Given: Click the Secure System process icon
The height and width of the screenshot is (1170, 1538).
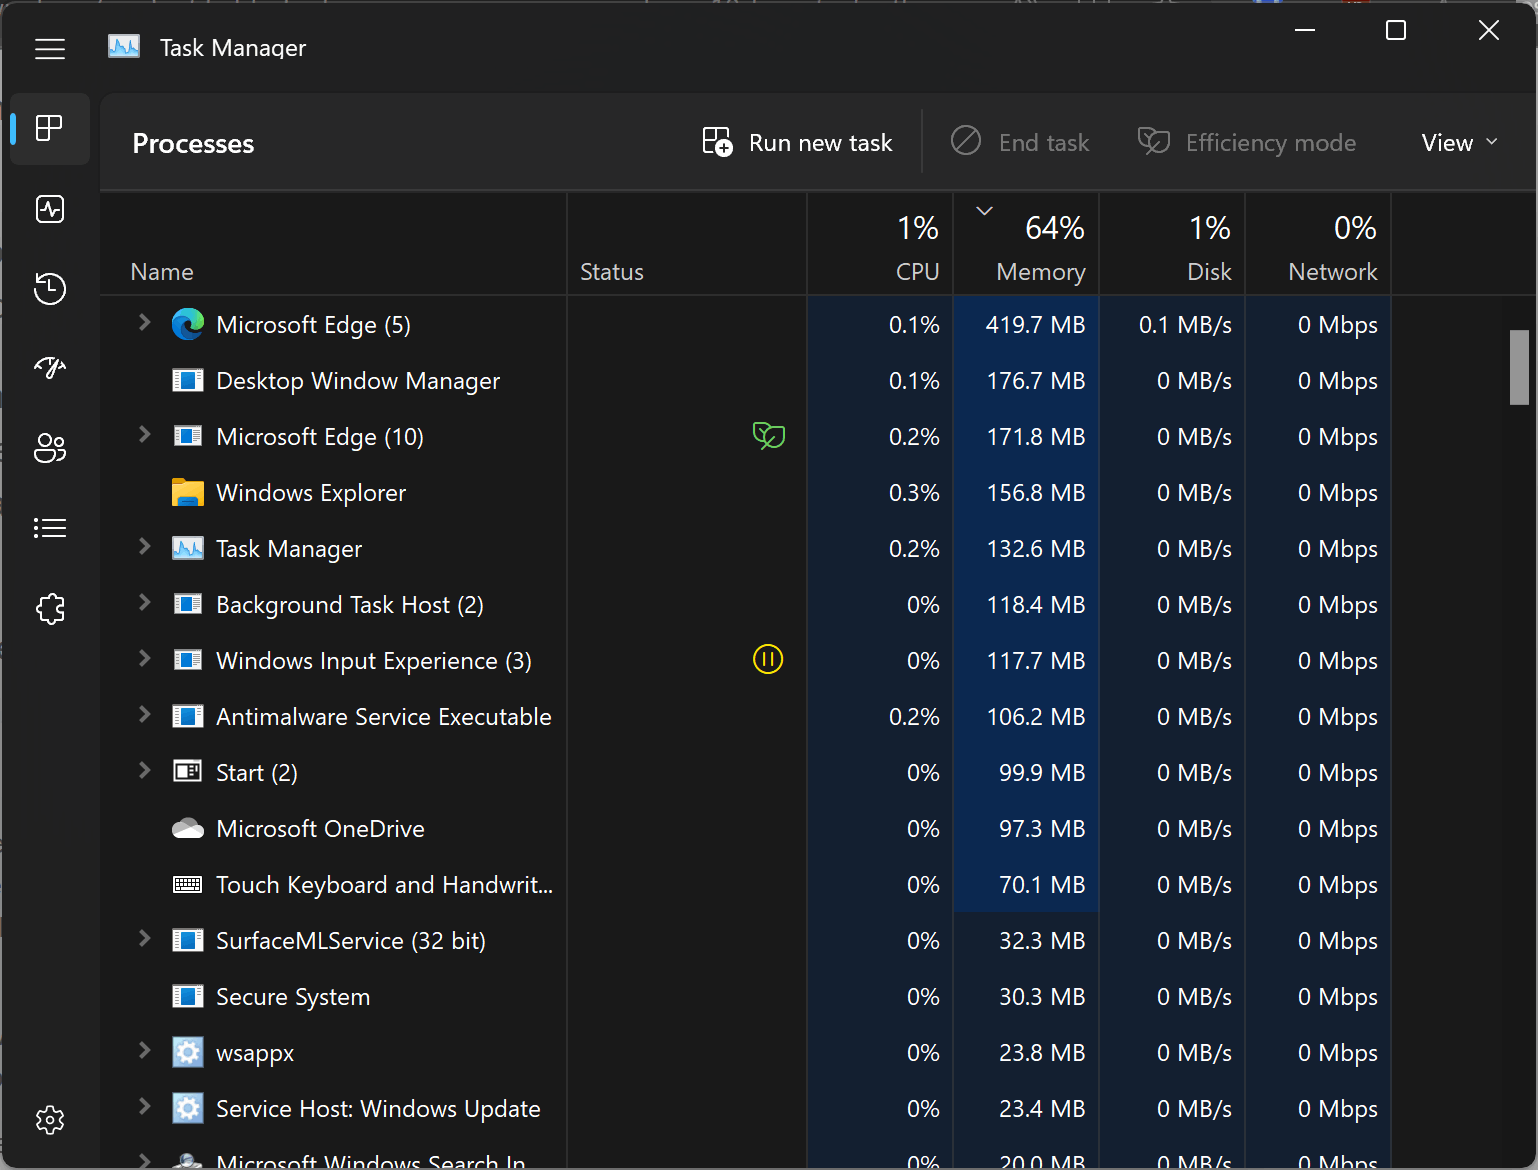Looking at the screenshot, I should (x=188, y=996).
